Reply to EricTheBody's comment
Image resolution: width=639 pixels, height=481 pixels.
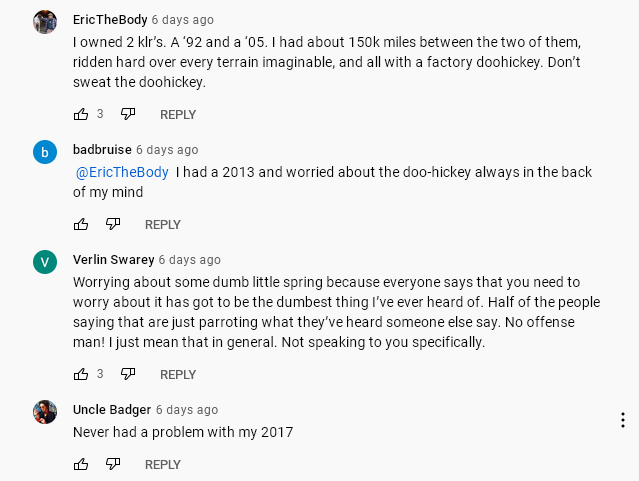[178, 115]
